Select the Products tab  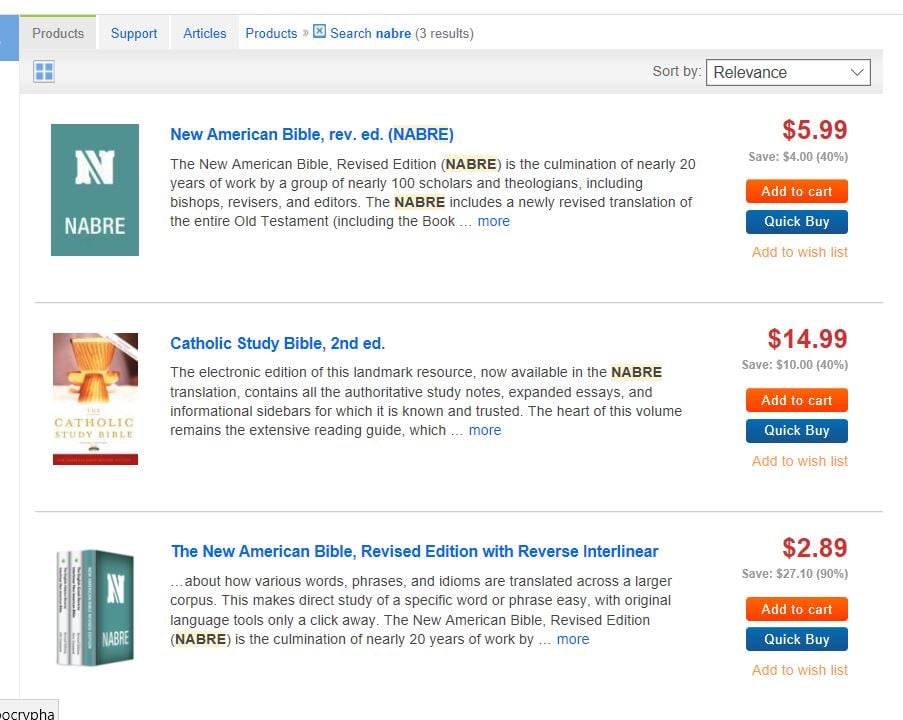(58, 33)
